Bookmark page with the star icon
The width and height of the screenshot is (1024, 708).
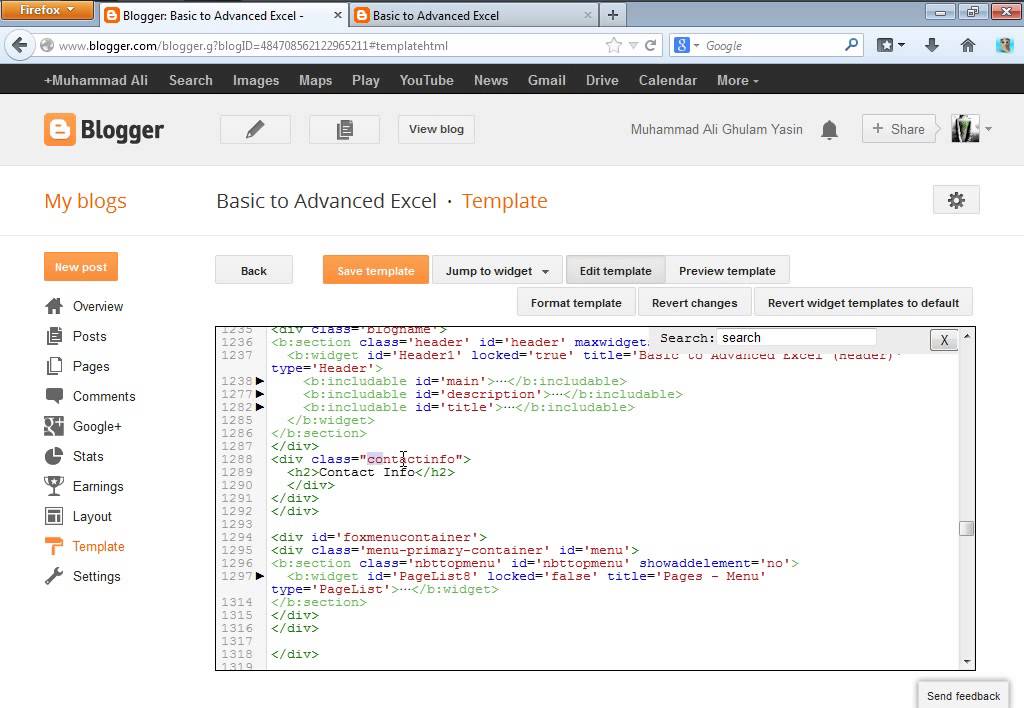point(613,45)
